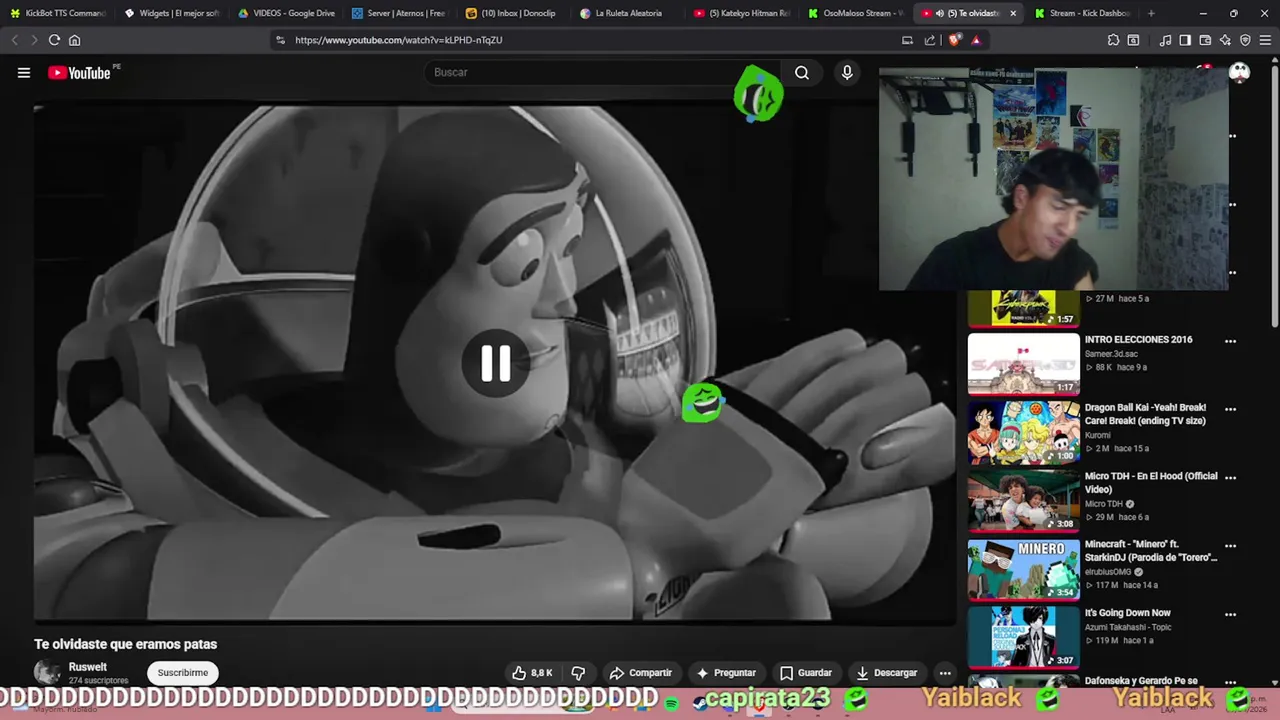Share this page via the address bar share icon
Image resolution: width=1280 pixels, height=720 pixels.
pyautogui.click(x=930, y=40)
